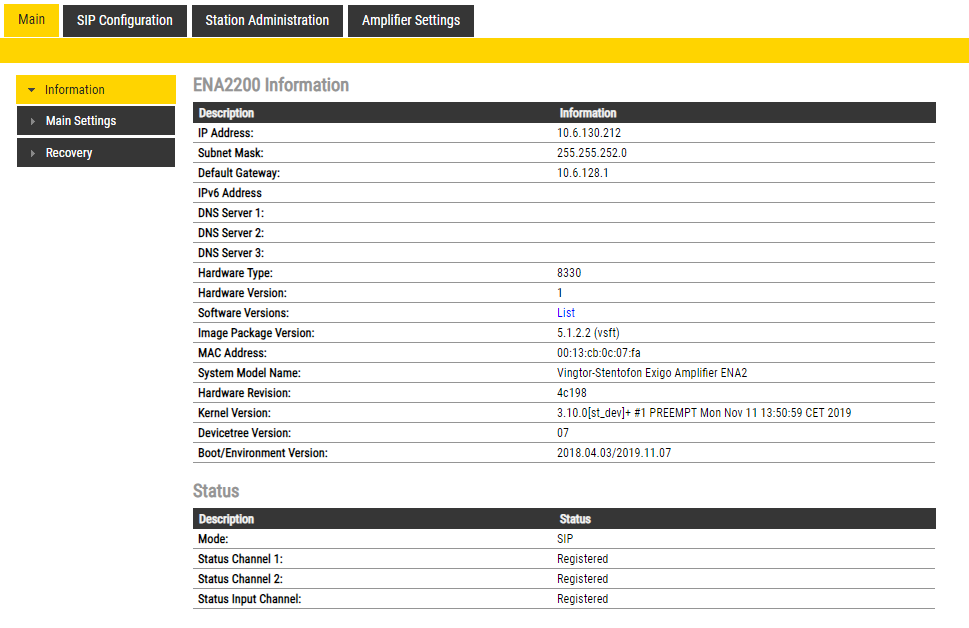The height and width of the screenshot is (628, 969).
Task: Click the IP address value 10.6.130.212
Action: (x=590, y=133)
